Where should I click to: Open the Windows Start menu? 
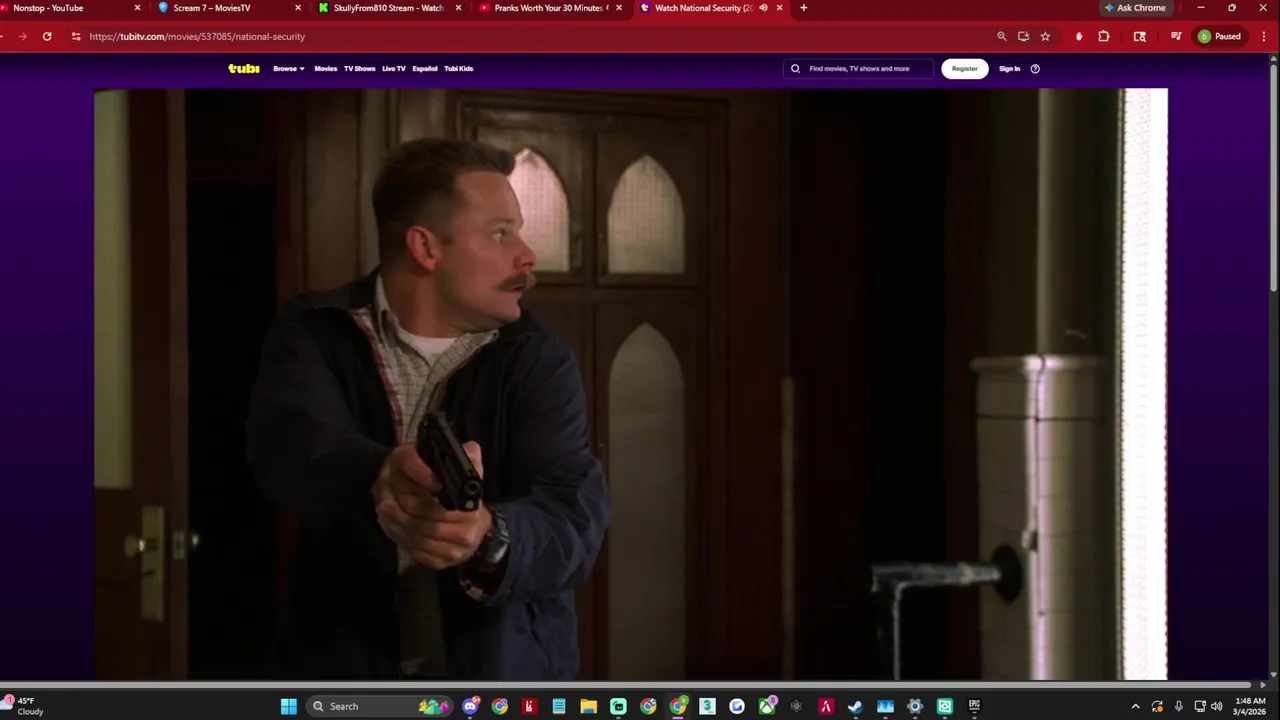pos(288,706)
